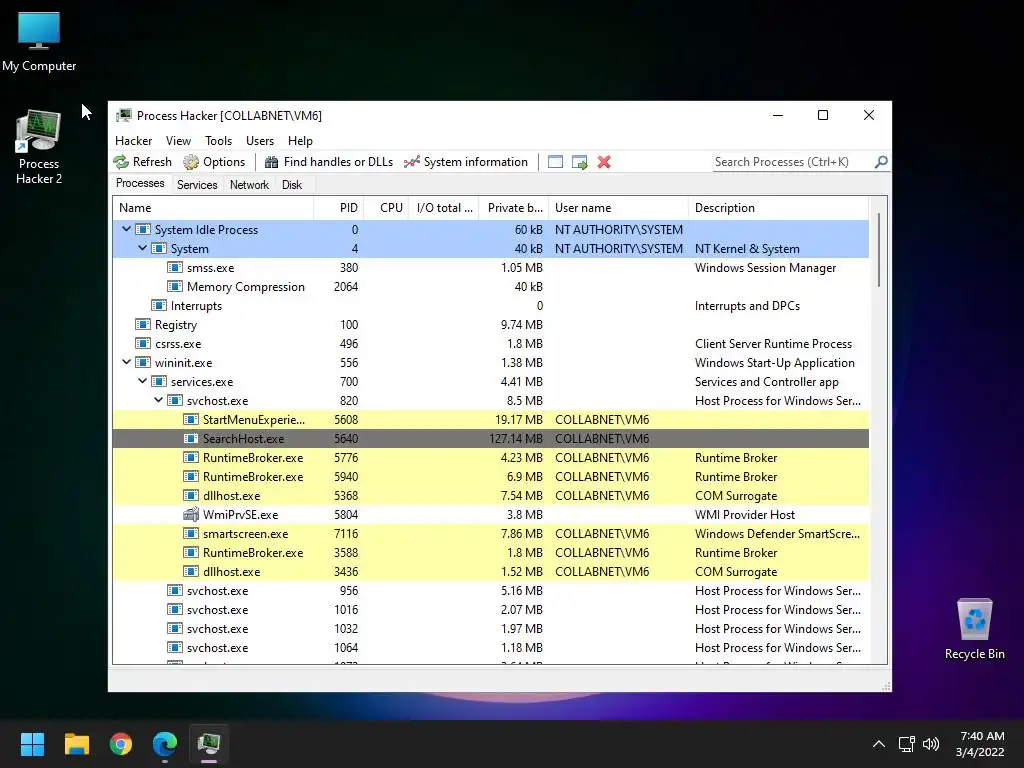Click the "127.14 MB" private bytes cell
Screen dimensions: 1024x768
(515, 438)
